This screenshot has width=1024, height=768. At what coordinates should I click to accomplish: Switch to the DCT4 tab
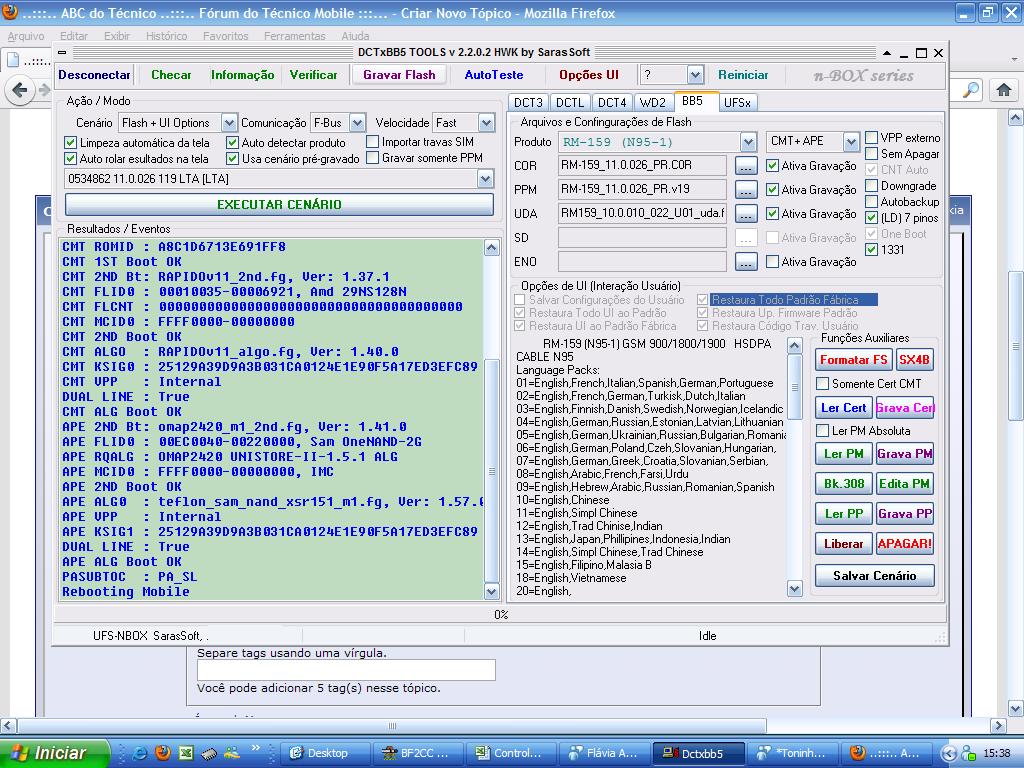(x=612, y=103)
